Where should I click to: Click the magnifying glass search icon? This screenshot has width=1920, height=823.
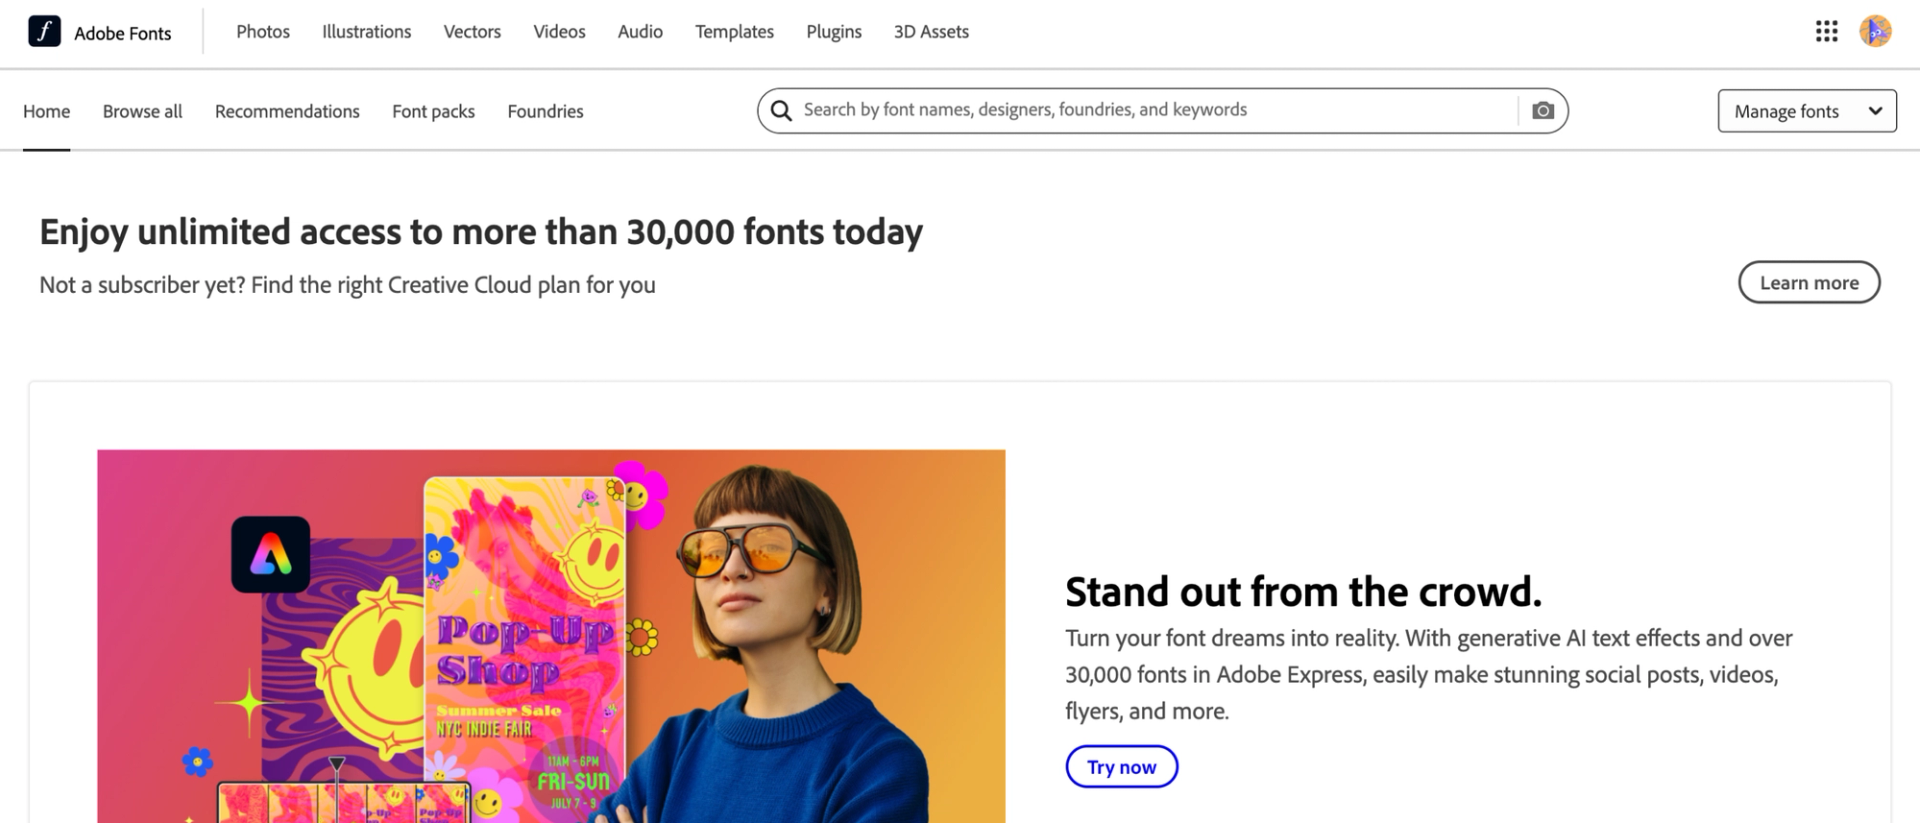pos(781,110)
